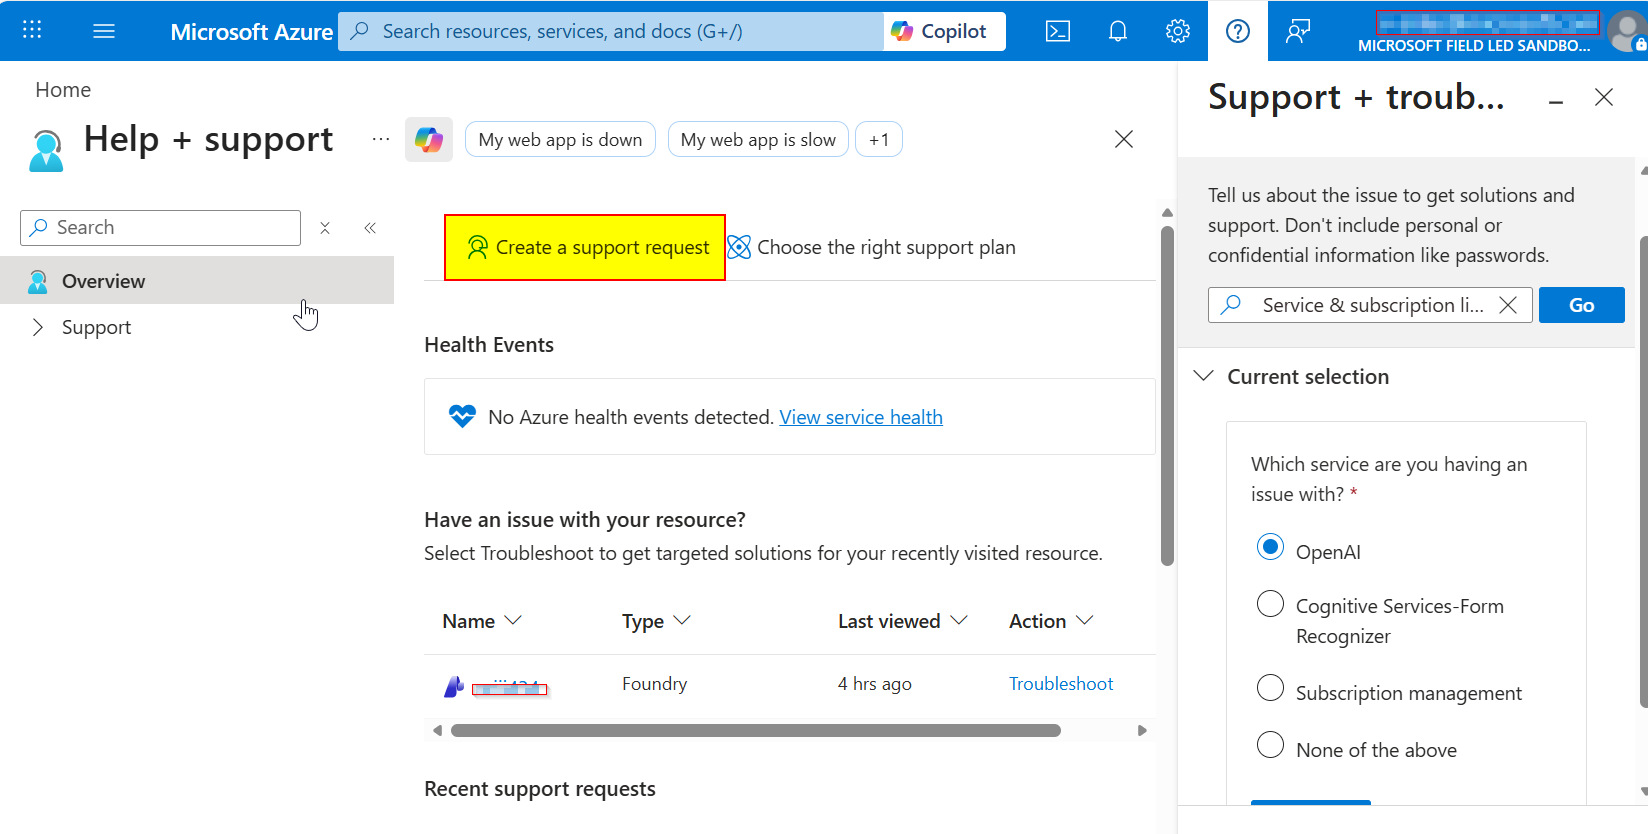Clear the sidebar search with X icon
This screenshot has width=1648, height=834.
coord(325,228)
